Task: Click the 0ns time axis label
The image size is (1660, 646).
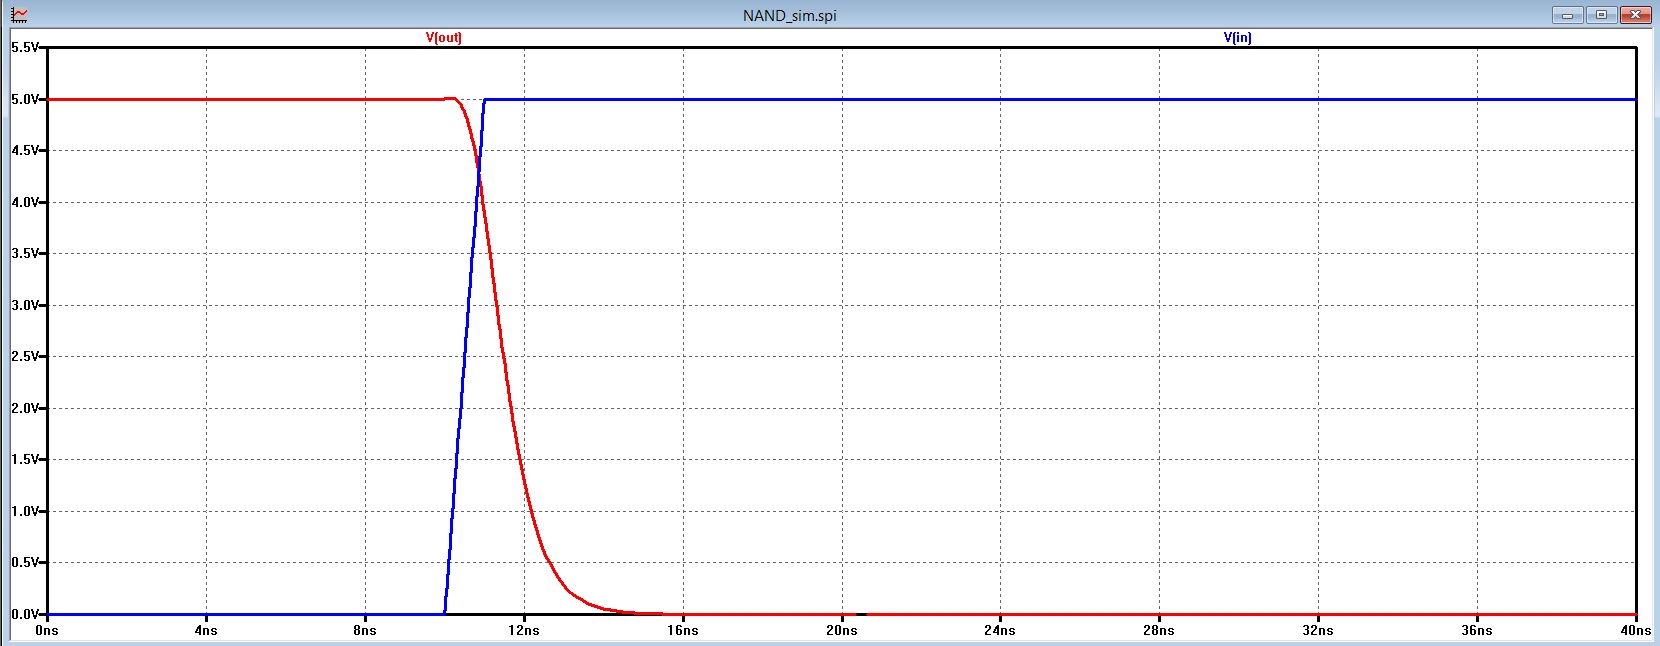Action: tap(47, 630)
